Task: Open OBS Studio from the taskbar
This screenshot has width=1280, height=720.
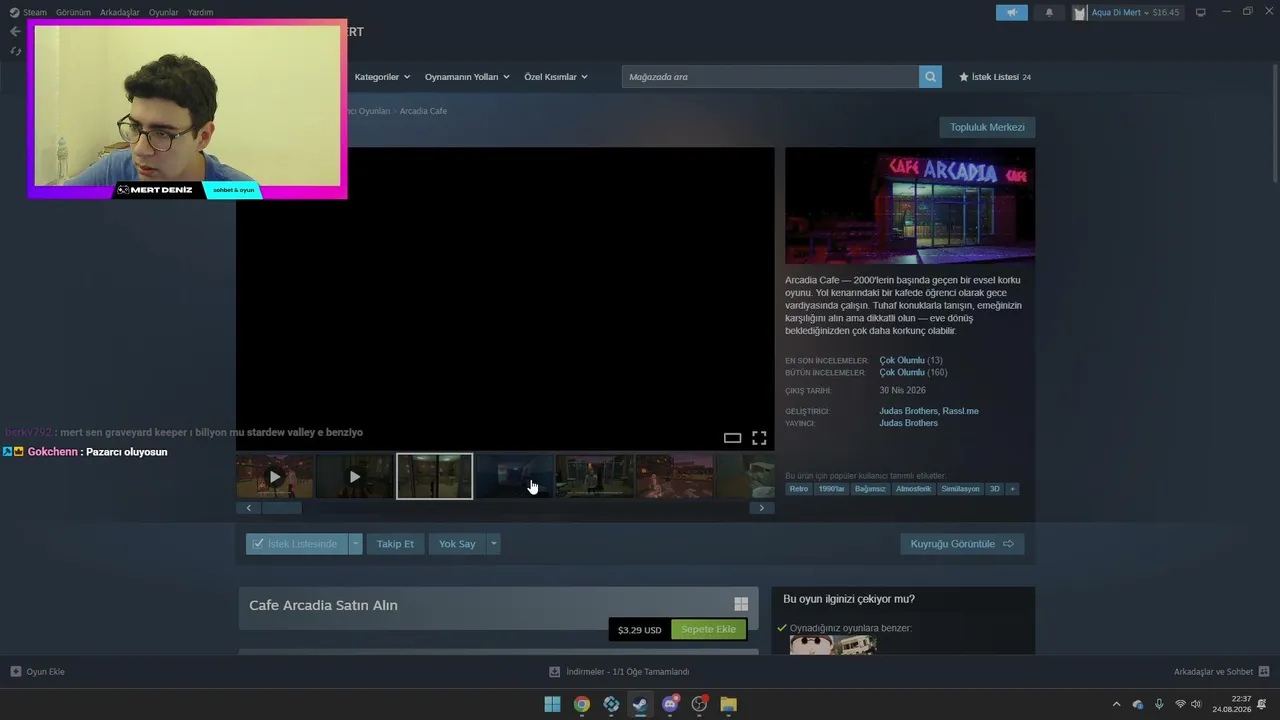Action: pyautogui.click(x=700, y=704)
